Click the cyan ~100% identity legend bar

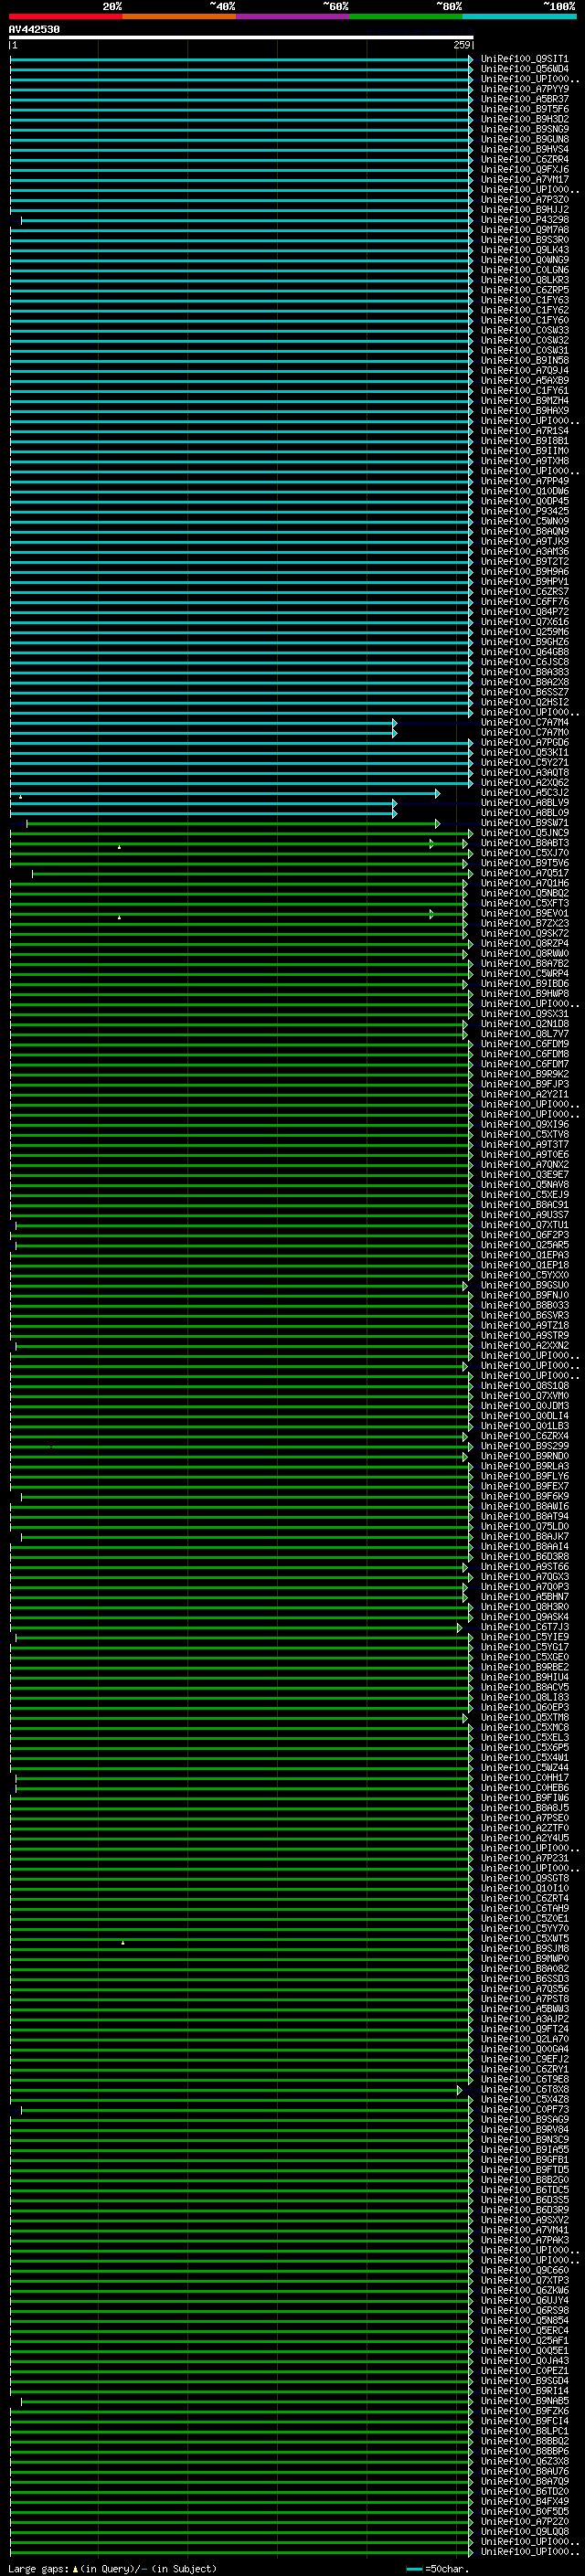click(x=519, y=16)
